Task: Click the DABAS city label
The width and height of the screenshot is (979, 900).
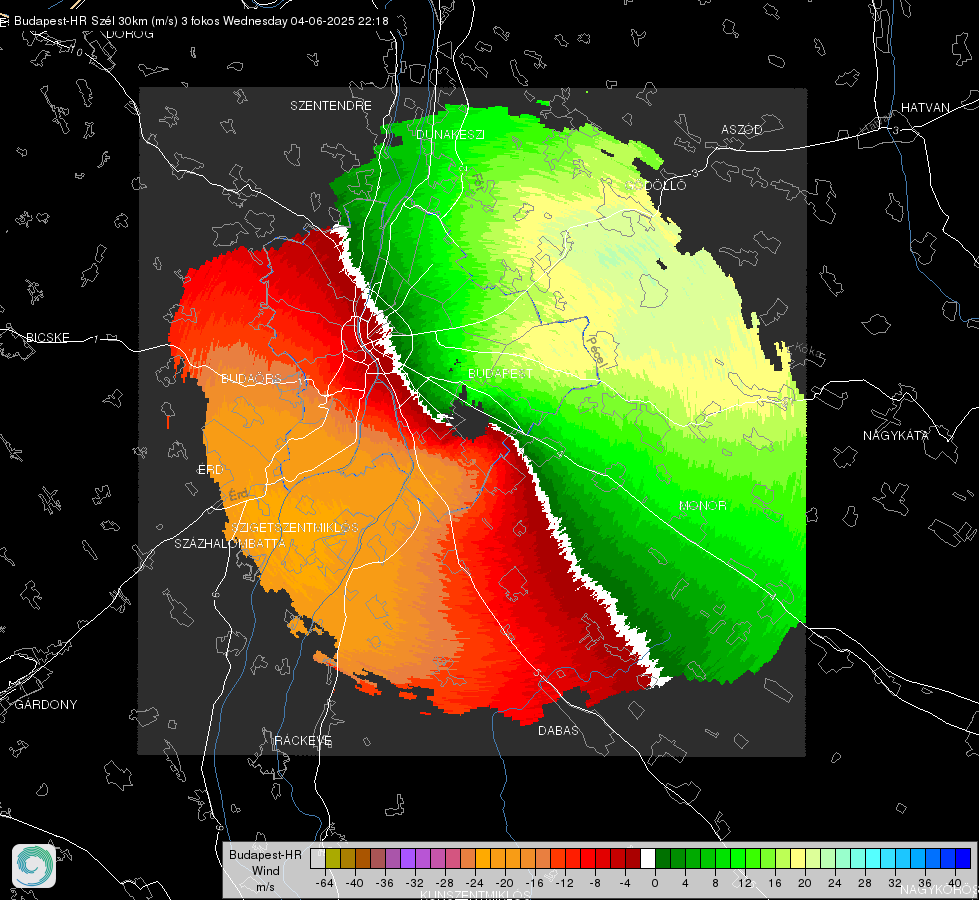Action: click(559, 731)
